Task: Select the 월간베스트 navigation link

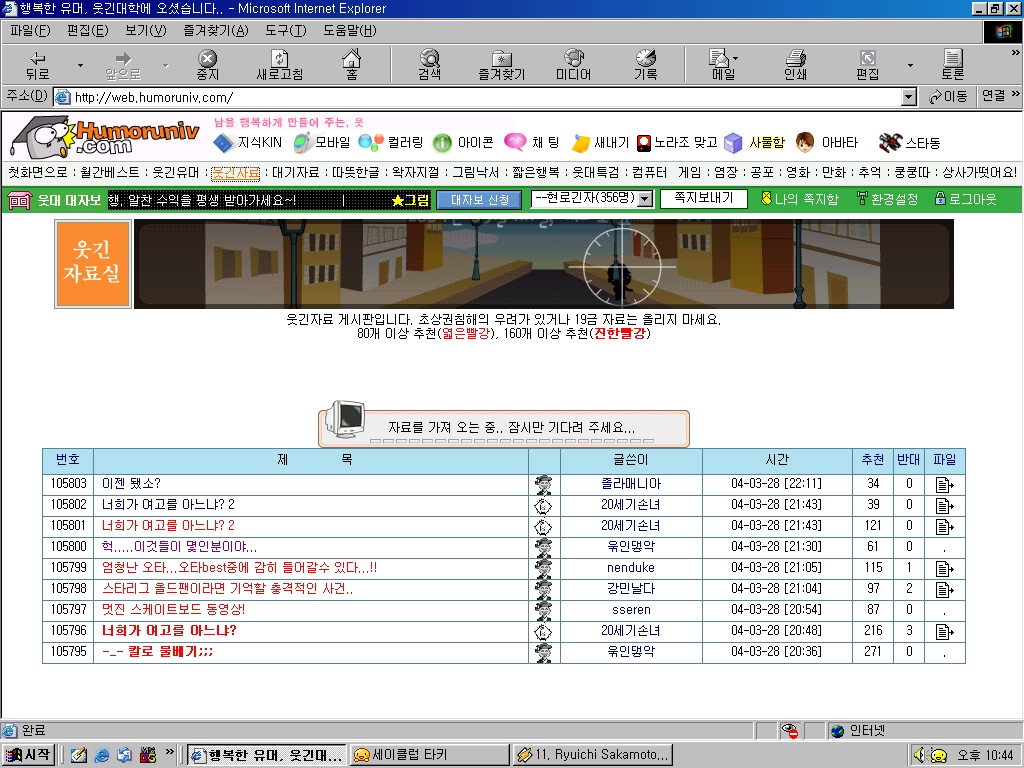Action: click(110, 172)
